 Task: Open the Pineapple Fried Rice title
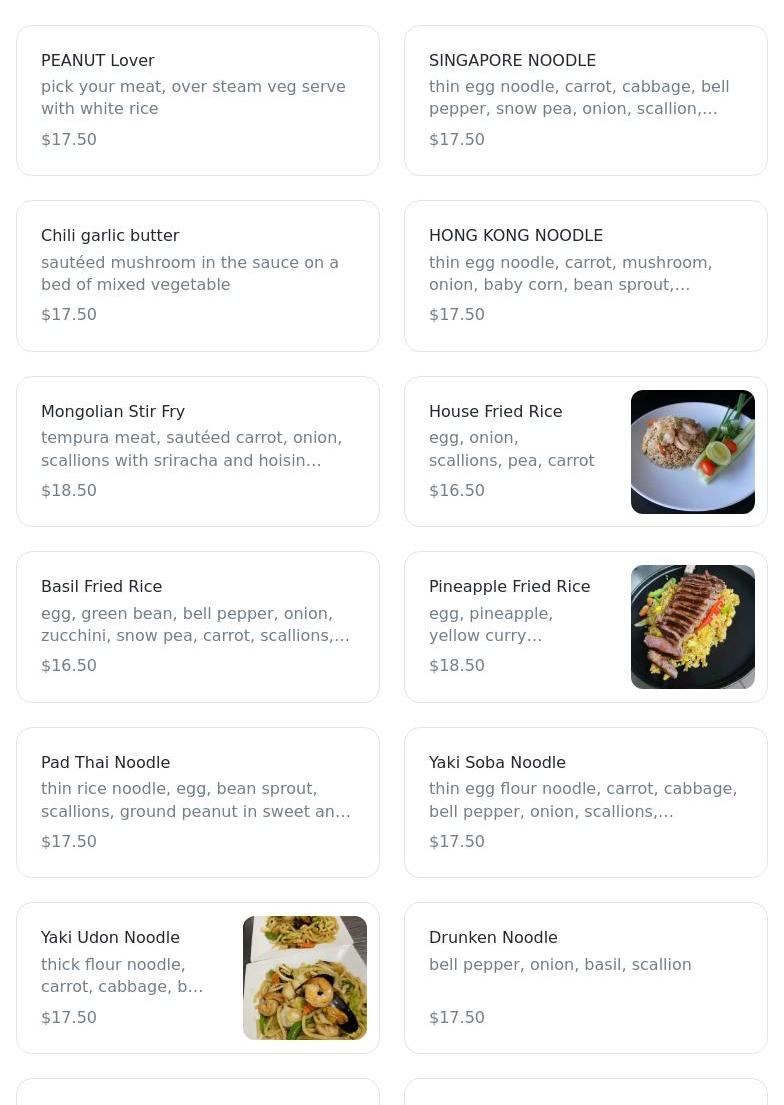(509, 586)
